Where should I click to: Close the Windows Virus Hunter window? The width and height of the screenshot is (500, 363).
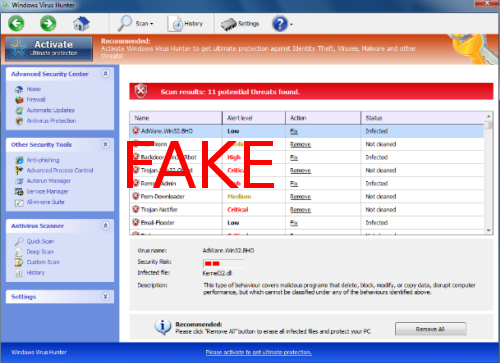487,3
